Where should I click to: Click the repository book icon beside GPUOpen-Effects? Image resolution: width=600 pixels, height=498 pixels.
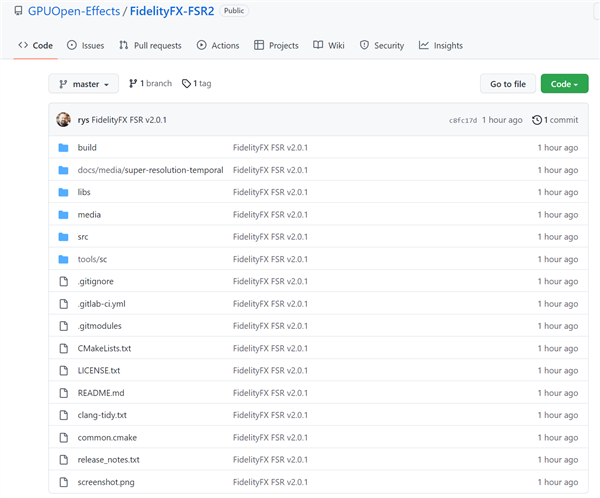[x=18, y=11]
